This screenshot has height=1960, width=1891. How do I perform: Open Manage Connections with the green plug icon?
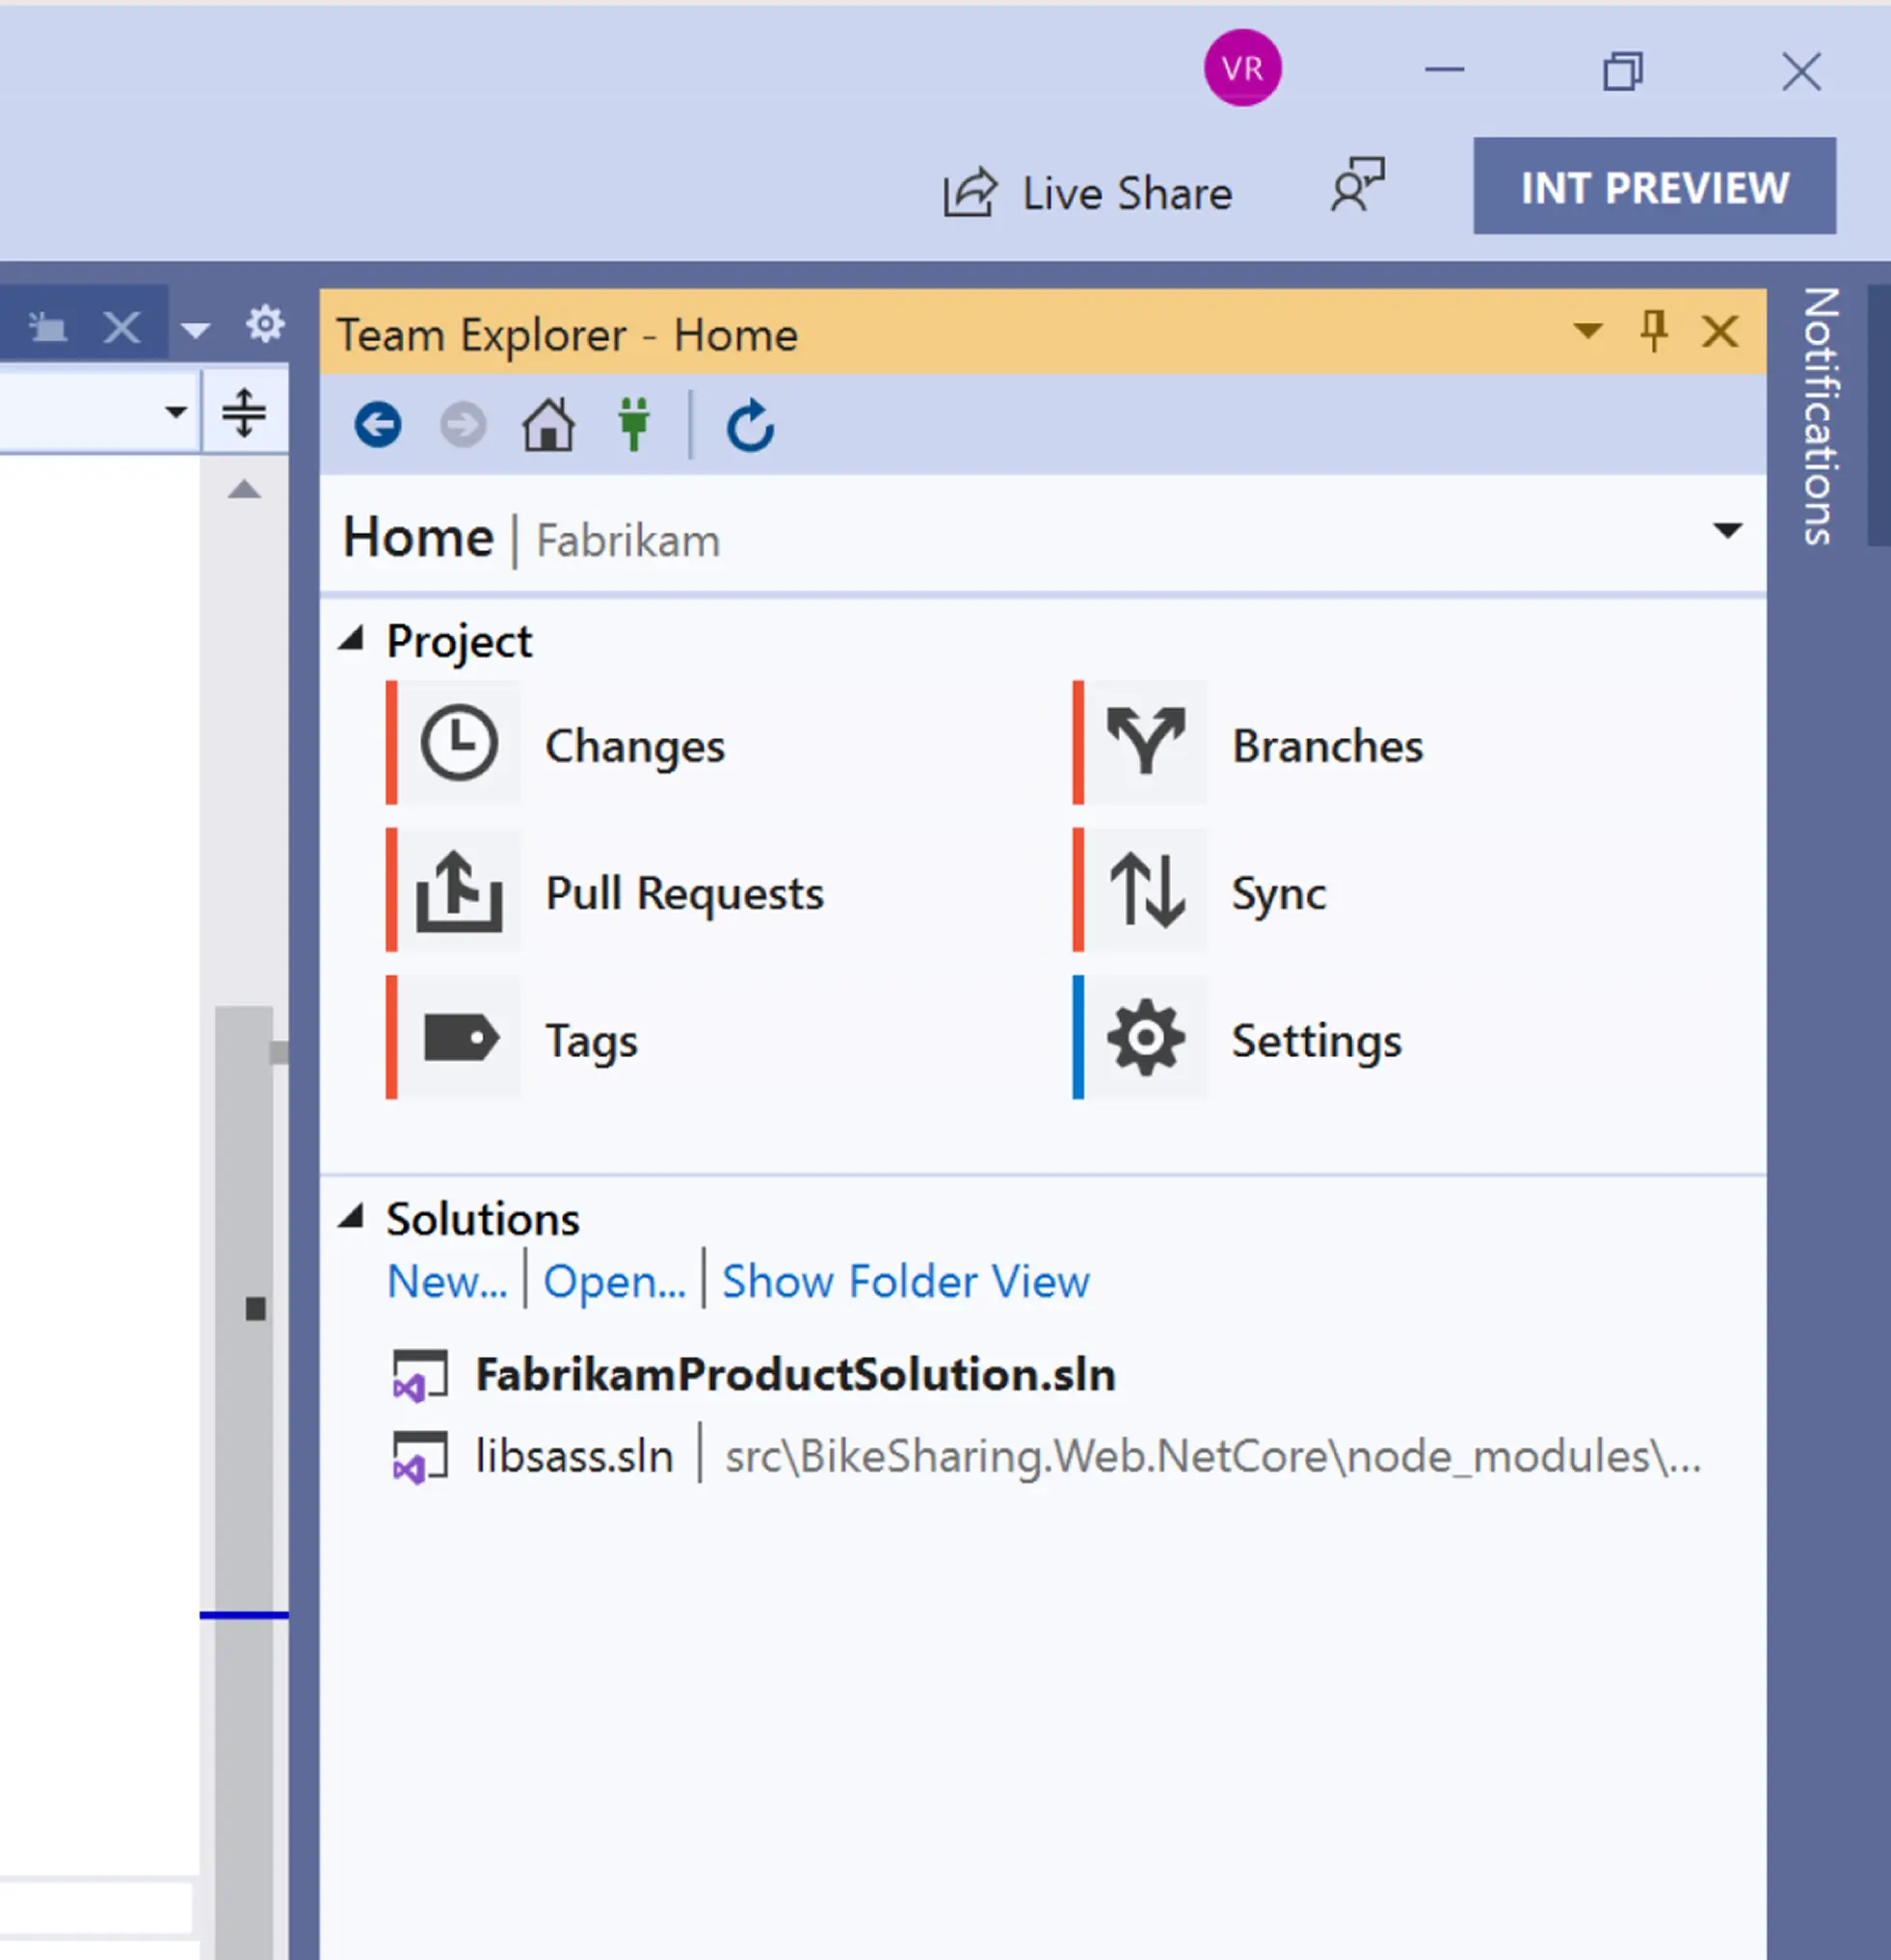pyautogui.click(x=634, y=423)
